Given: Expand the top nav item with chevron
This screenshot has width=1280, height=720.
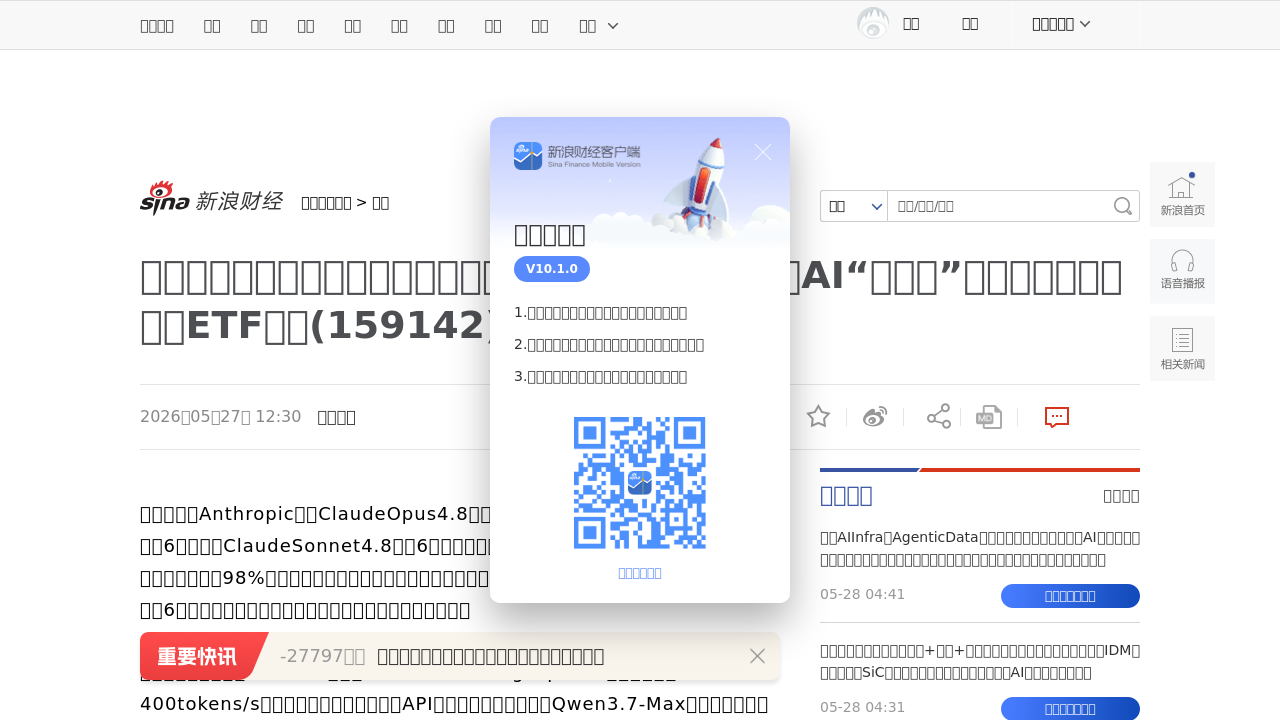Looking at the screenshot, I should point(599,26).
